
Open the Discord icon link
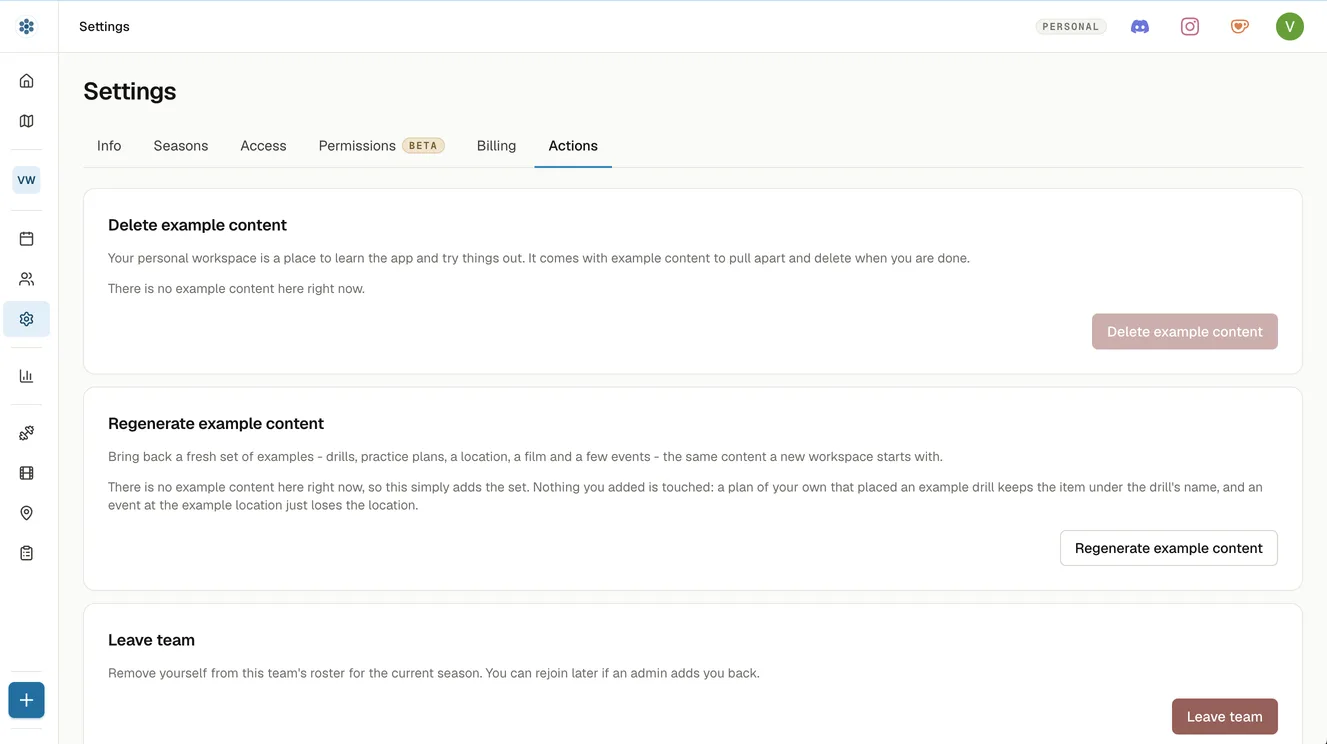coord(1140,27)
